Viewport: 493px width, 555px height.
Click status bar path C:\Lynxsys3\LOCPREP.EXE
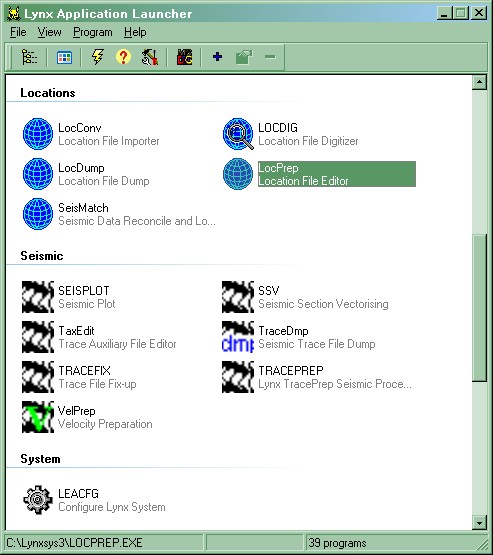point(74,543)
